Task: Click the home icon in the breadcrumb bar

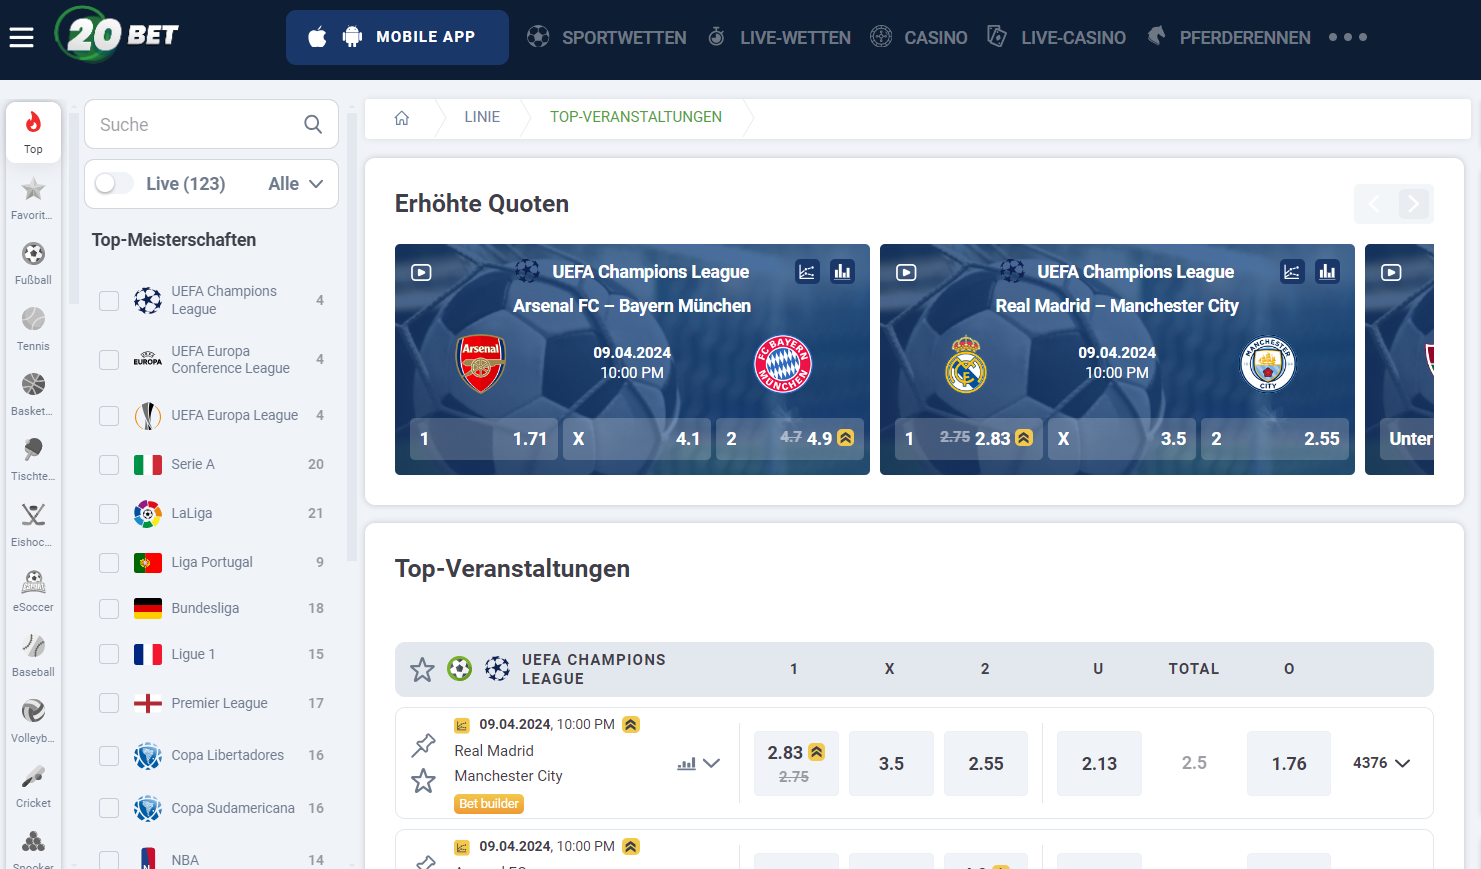Action: (x=401, y=117)
